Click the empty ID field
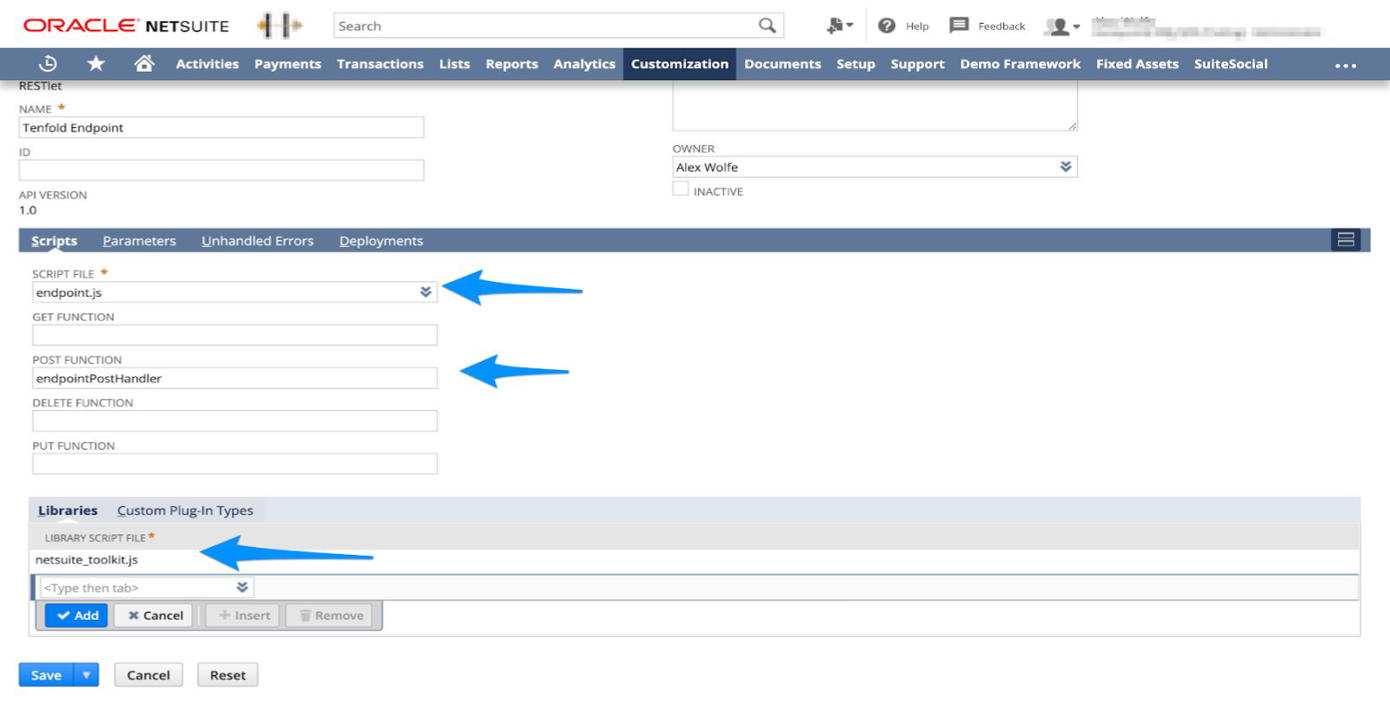 pyautogui.click(x=221, y=171)
